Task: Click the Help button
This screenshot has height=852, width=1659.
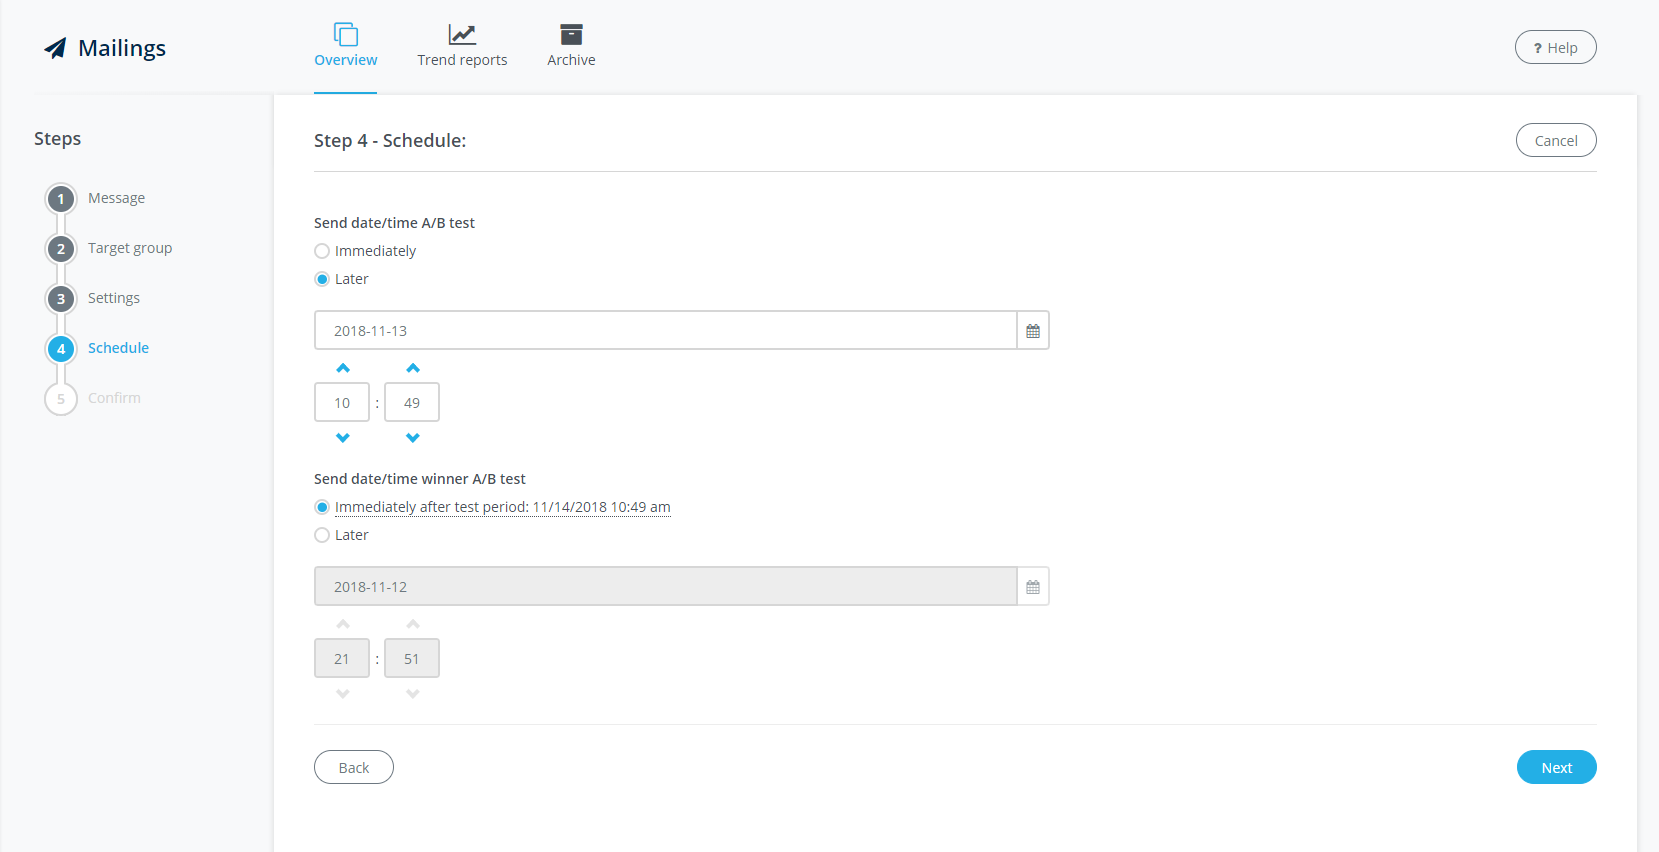Action: point(1555,48)
